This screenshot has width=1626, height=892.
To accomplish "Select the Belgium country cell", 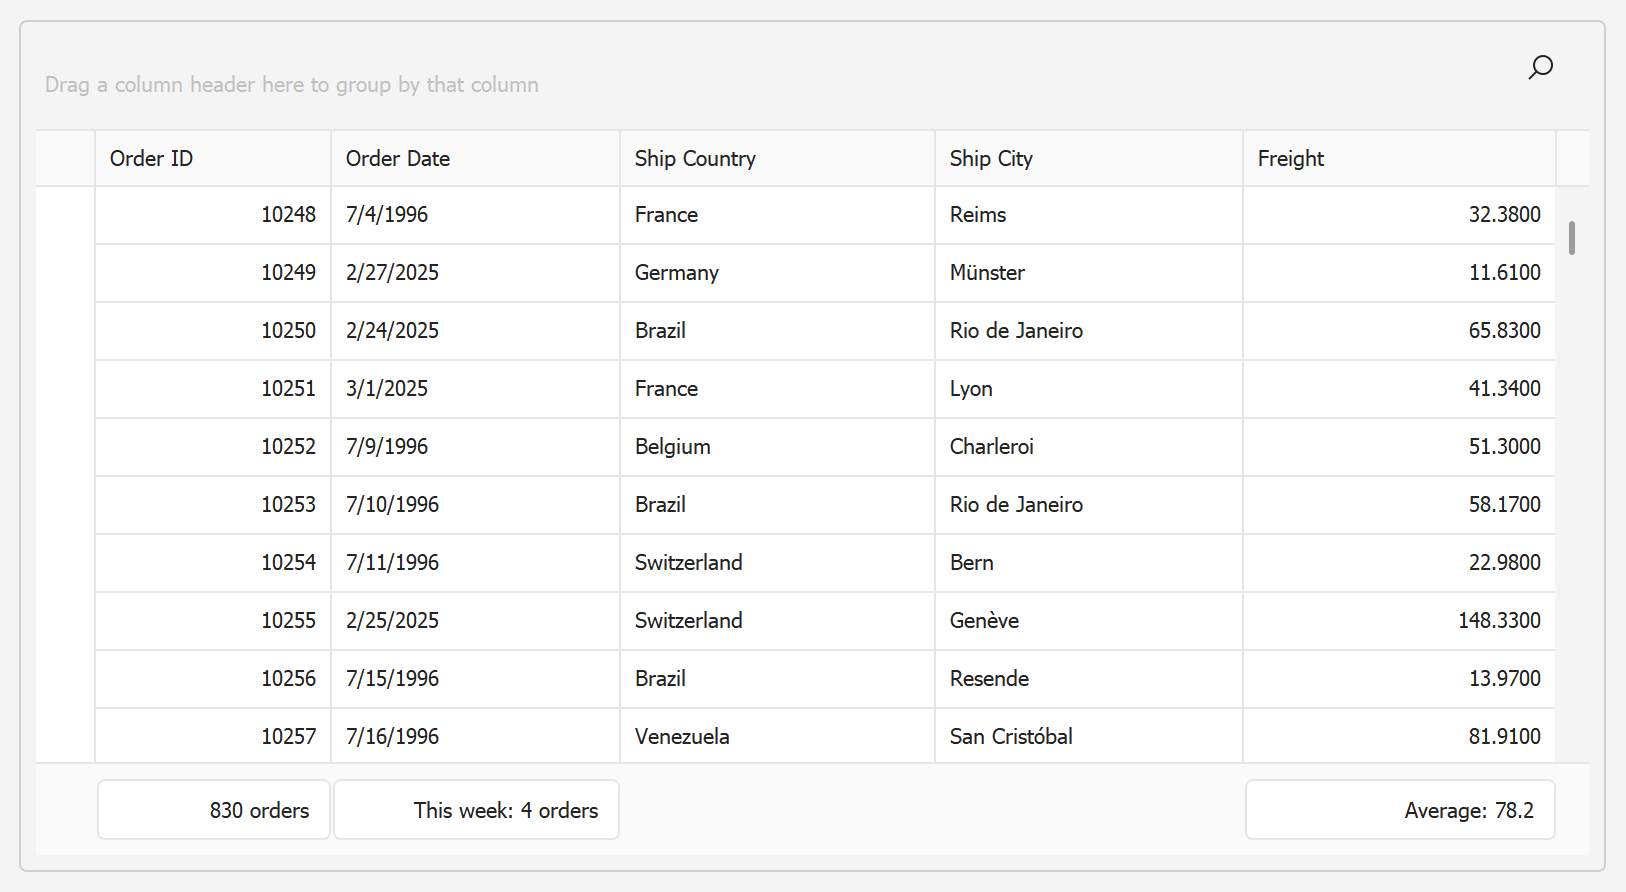I will pos(776,447).
